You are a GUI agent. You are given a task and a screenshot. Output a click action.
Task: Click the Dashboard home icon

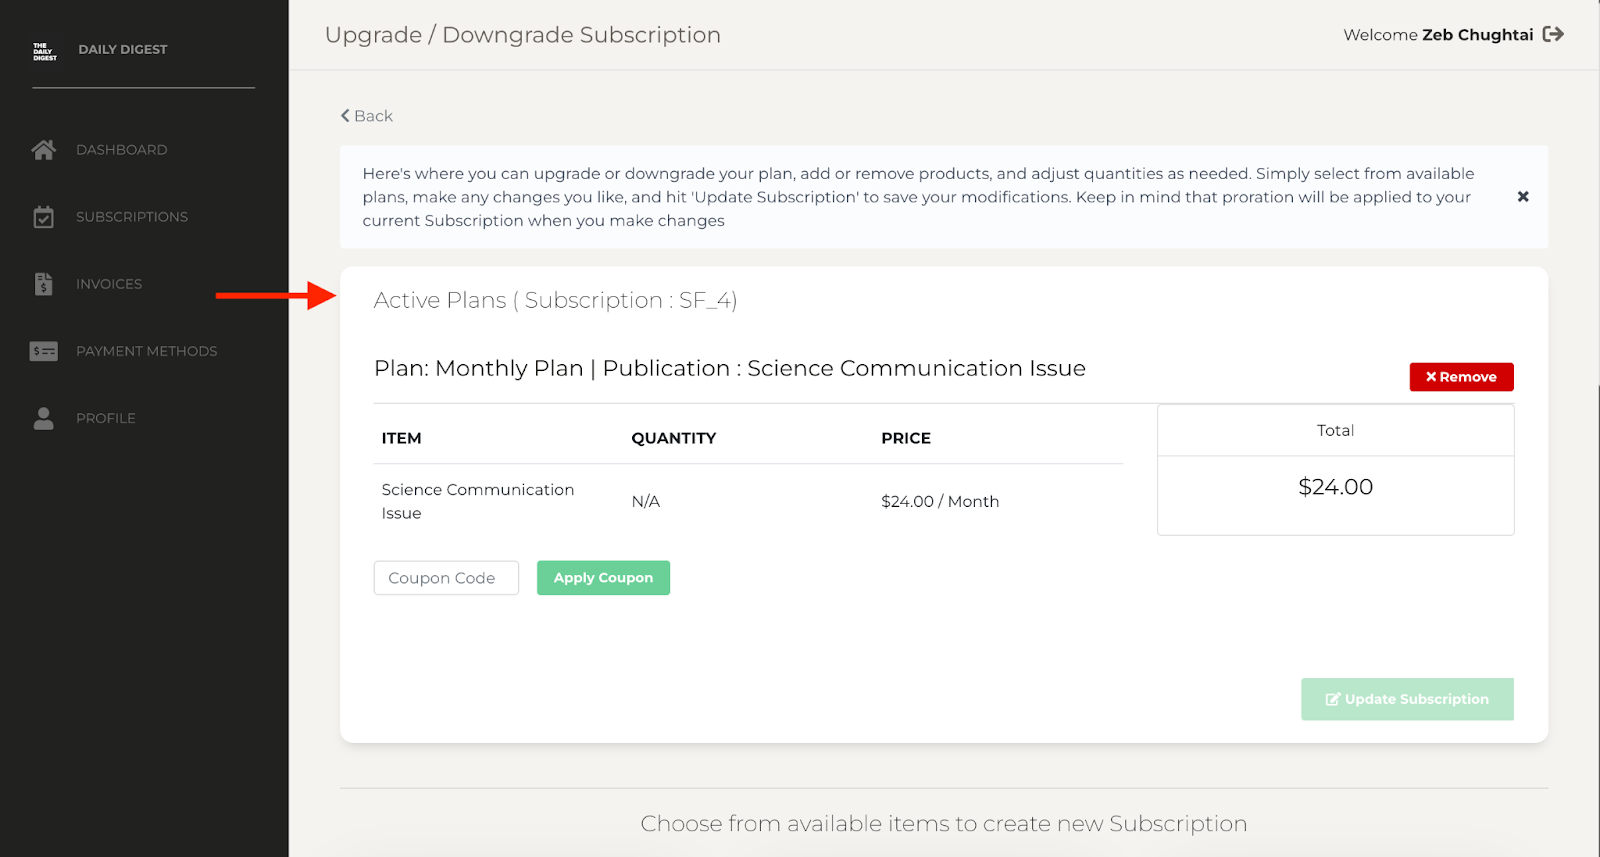click(43, 150)
